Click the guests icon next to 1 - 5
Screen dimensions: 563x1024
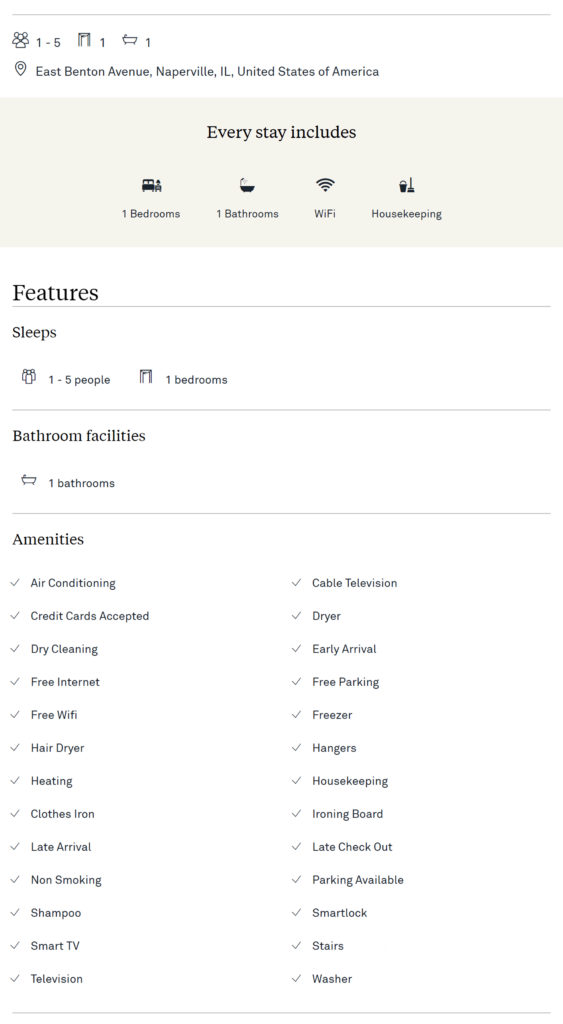click(21, 40)
